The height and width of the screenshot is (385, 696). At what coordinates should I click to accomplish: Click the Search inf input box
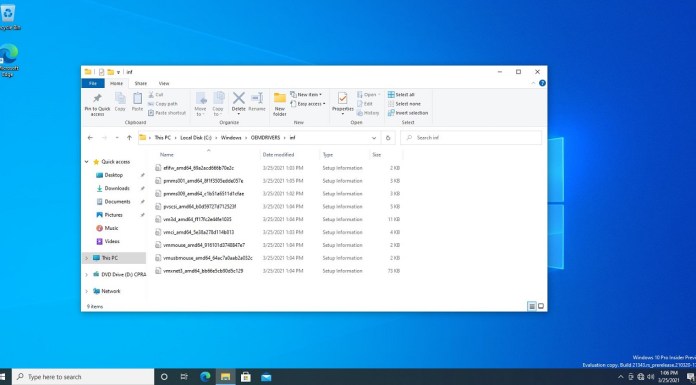[x=471, y=138]
